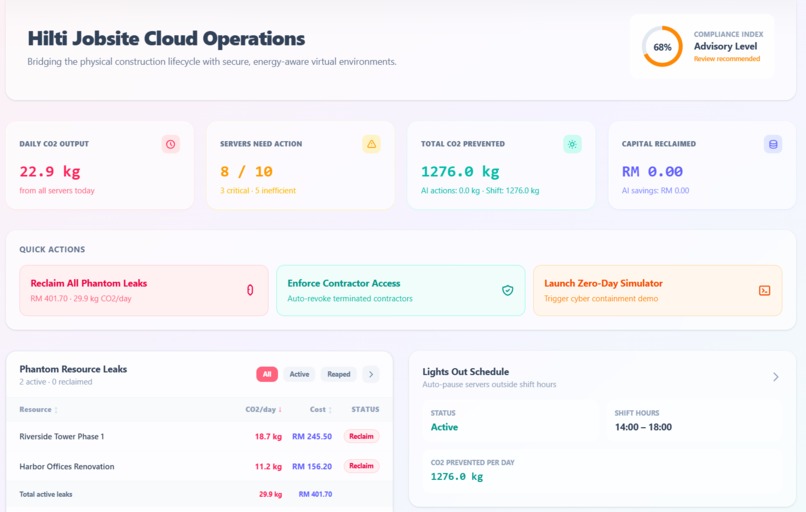Click the 3 critical · 5 inefficient subtext
The width and height of the screenshot is (806, 512).
point(258,191)
